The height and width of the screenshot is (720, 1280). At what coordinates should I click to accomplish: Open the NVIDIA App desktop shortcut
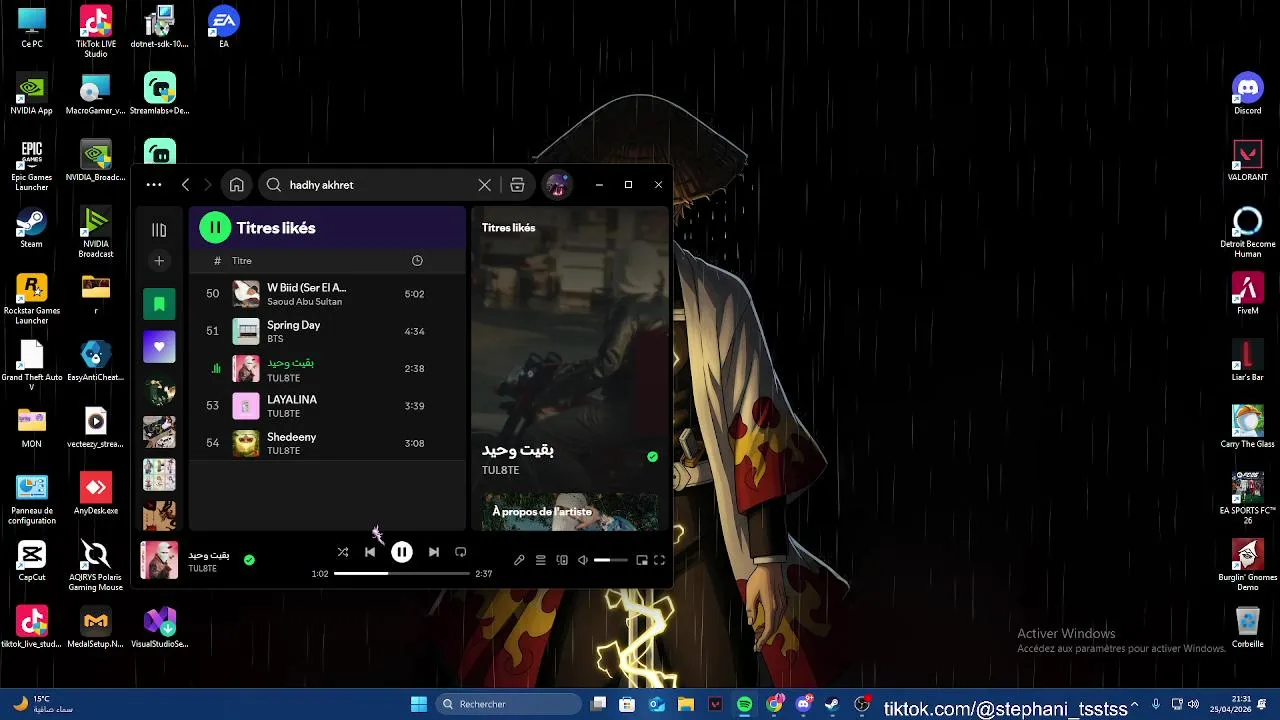point(32,94)
